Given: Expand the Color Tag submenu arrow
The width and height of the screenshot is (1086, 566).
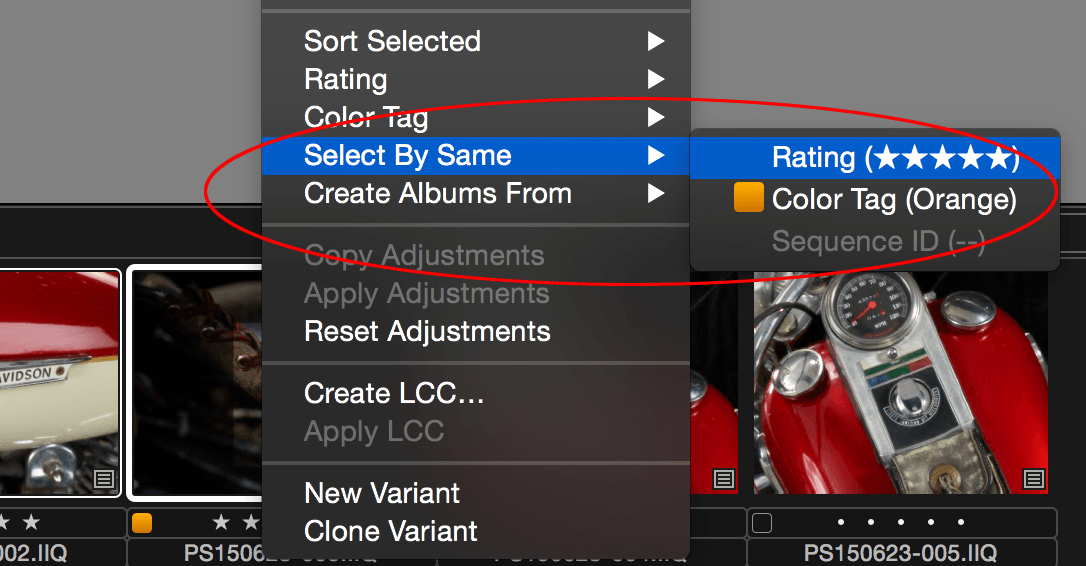Looking at the screenshot, I should click(655, 117).
